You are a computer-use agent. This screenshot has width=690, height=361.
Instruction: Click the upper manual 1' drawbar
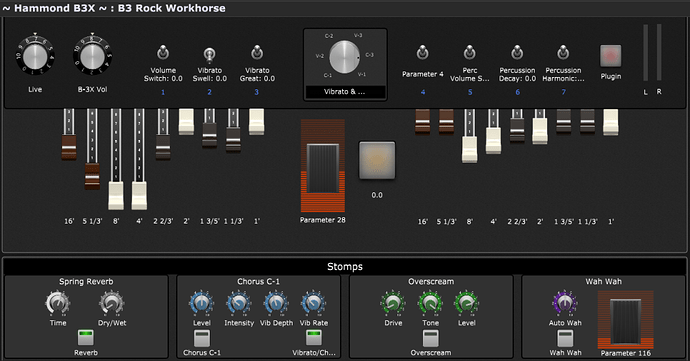(x=257, y=122)
